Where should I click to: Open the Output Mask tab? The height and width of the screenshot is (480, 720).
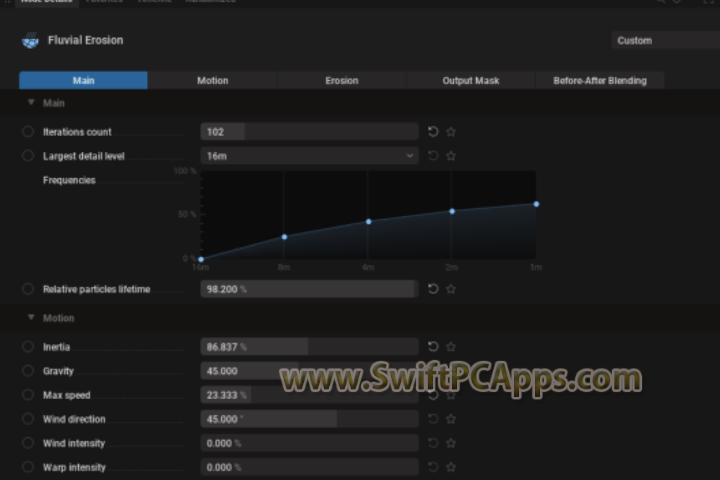click(x=471, y=80)
